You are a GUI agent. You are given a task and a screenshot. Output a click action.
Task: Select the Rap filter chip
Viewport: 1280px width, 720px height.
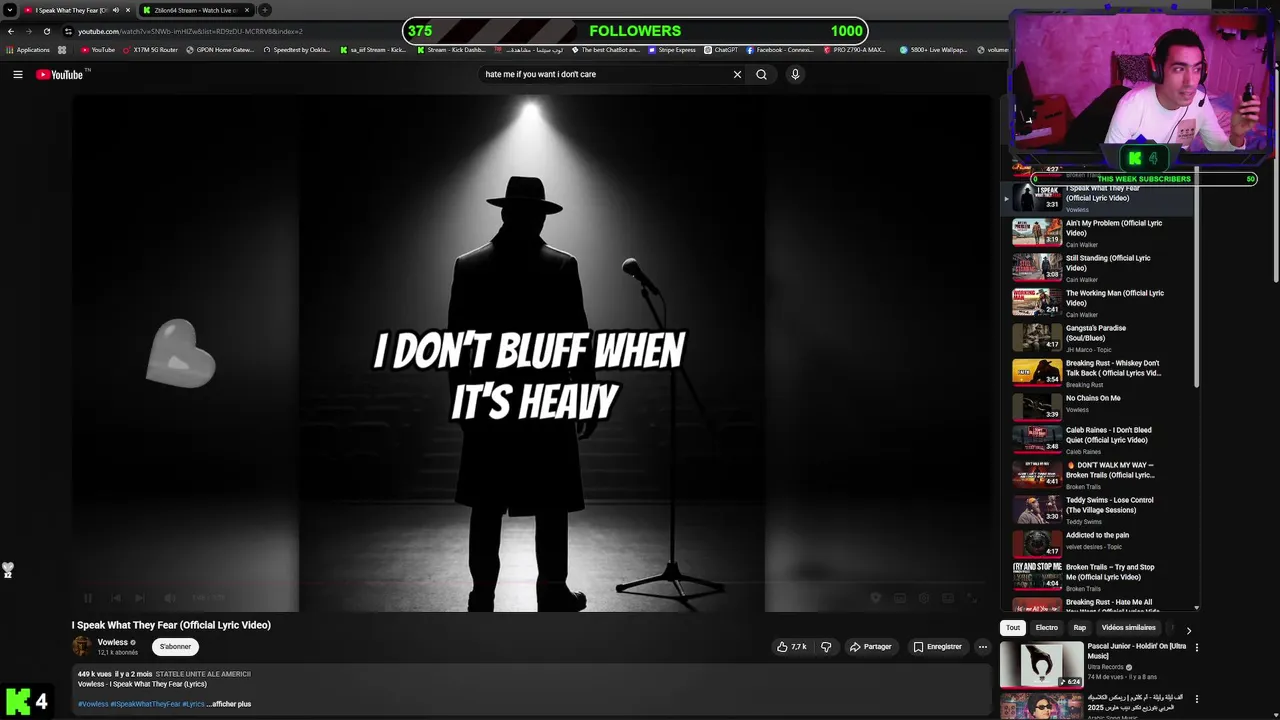pos(1080,628)
